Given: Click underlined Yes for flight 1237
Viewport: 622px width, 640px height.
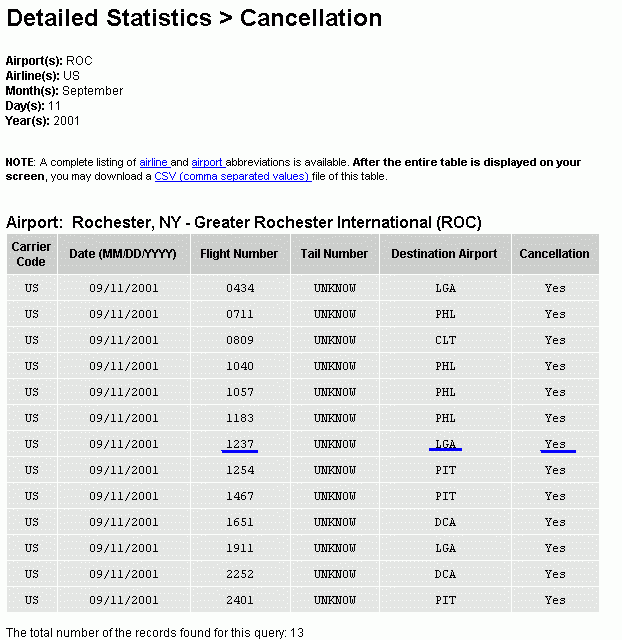Looking at the screenshot, I should [558, 444].
